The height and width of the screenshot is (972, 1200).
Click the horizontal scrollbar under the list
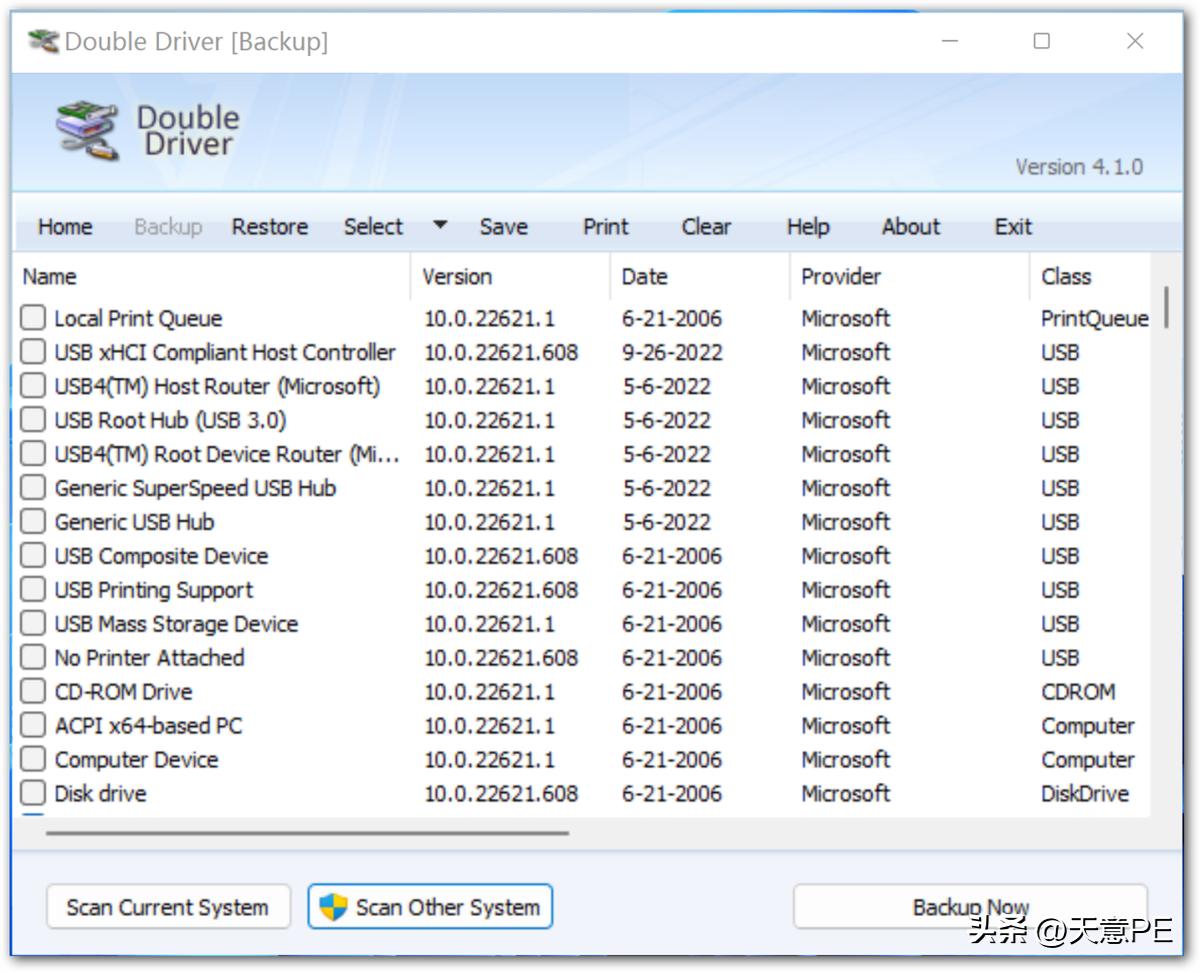307,832
